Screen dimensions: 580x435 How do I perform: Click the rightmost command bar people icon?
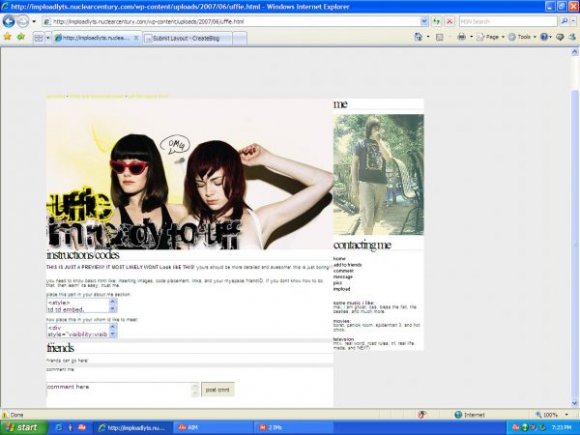tap(572, 37)
